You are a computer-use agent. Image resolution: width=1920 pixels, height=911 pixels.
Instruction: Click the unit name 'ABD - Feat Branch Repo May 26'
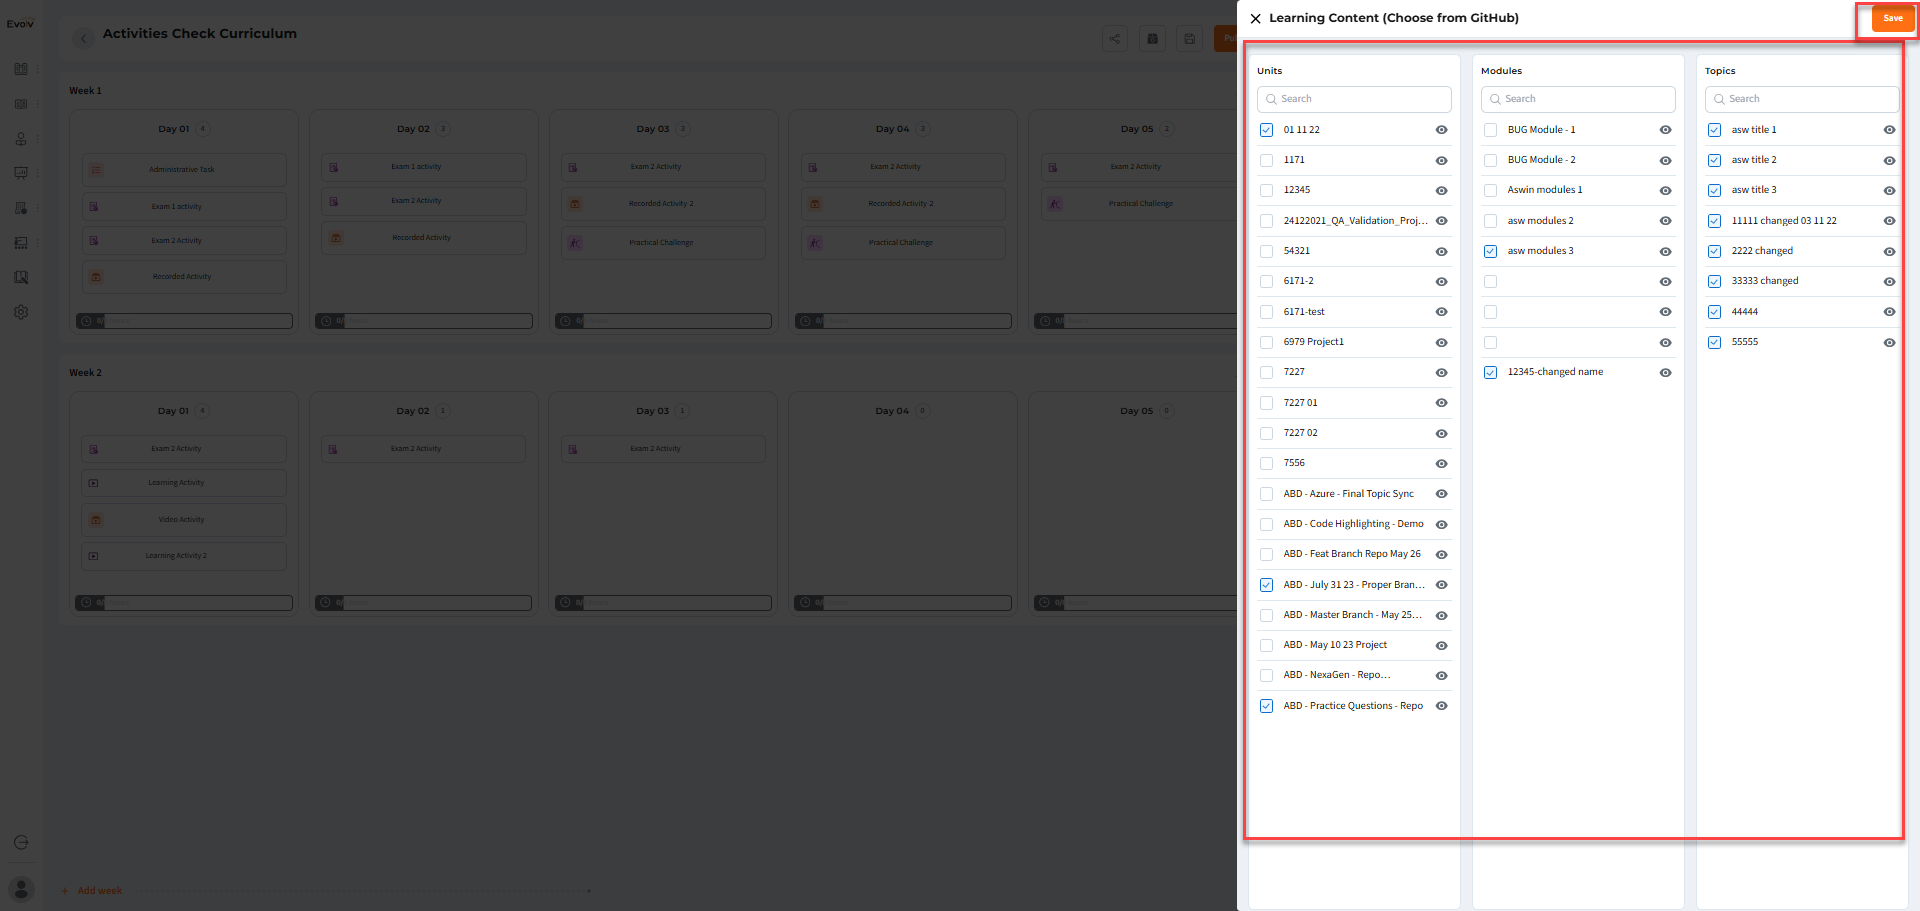click(1352, 554)
